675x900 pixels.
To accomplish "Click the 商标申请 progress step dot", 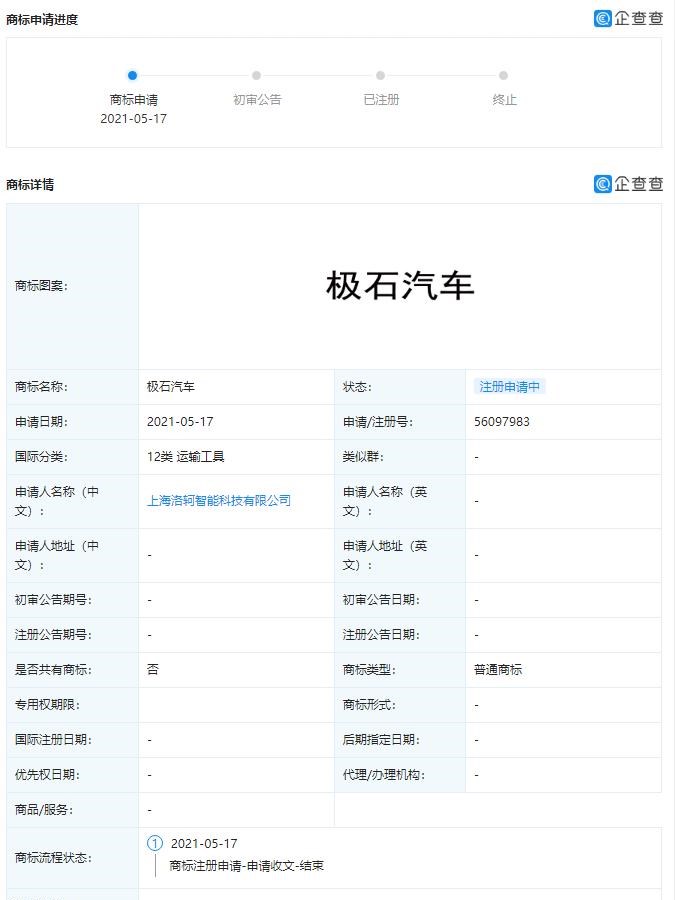I will [x=133, y=75].
